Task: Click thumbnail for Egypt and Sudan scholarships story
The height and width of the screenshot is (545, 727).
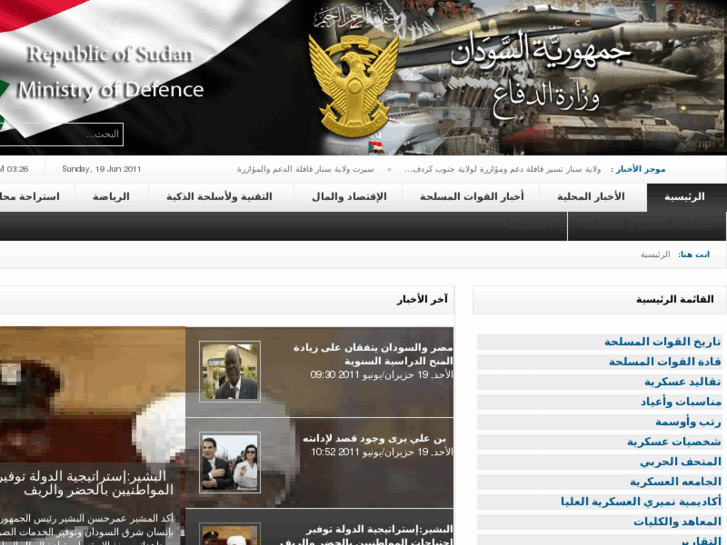Action: [x=230, y=372]
